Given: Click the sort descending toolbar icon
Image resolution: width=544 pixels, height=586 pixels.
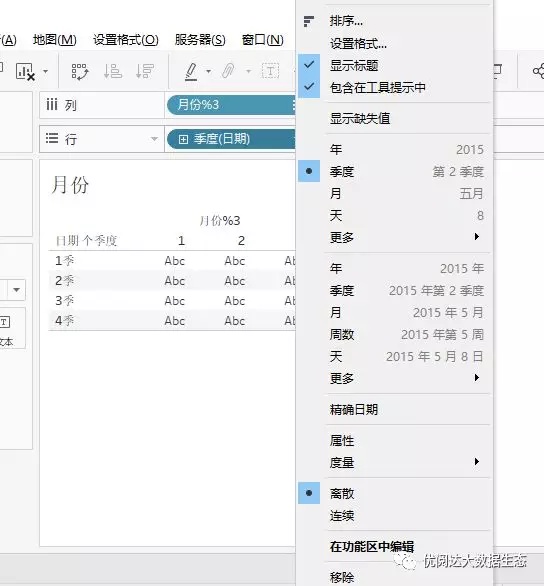Looking at the screenshot, I should coord(145,71).
